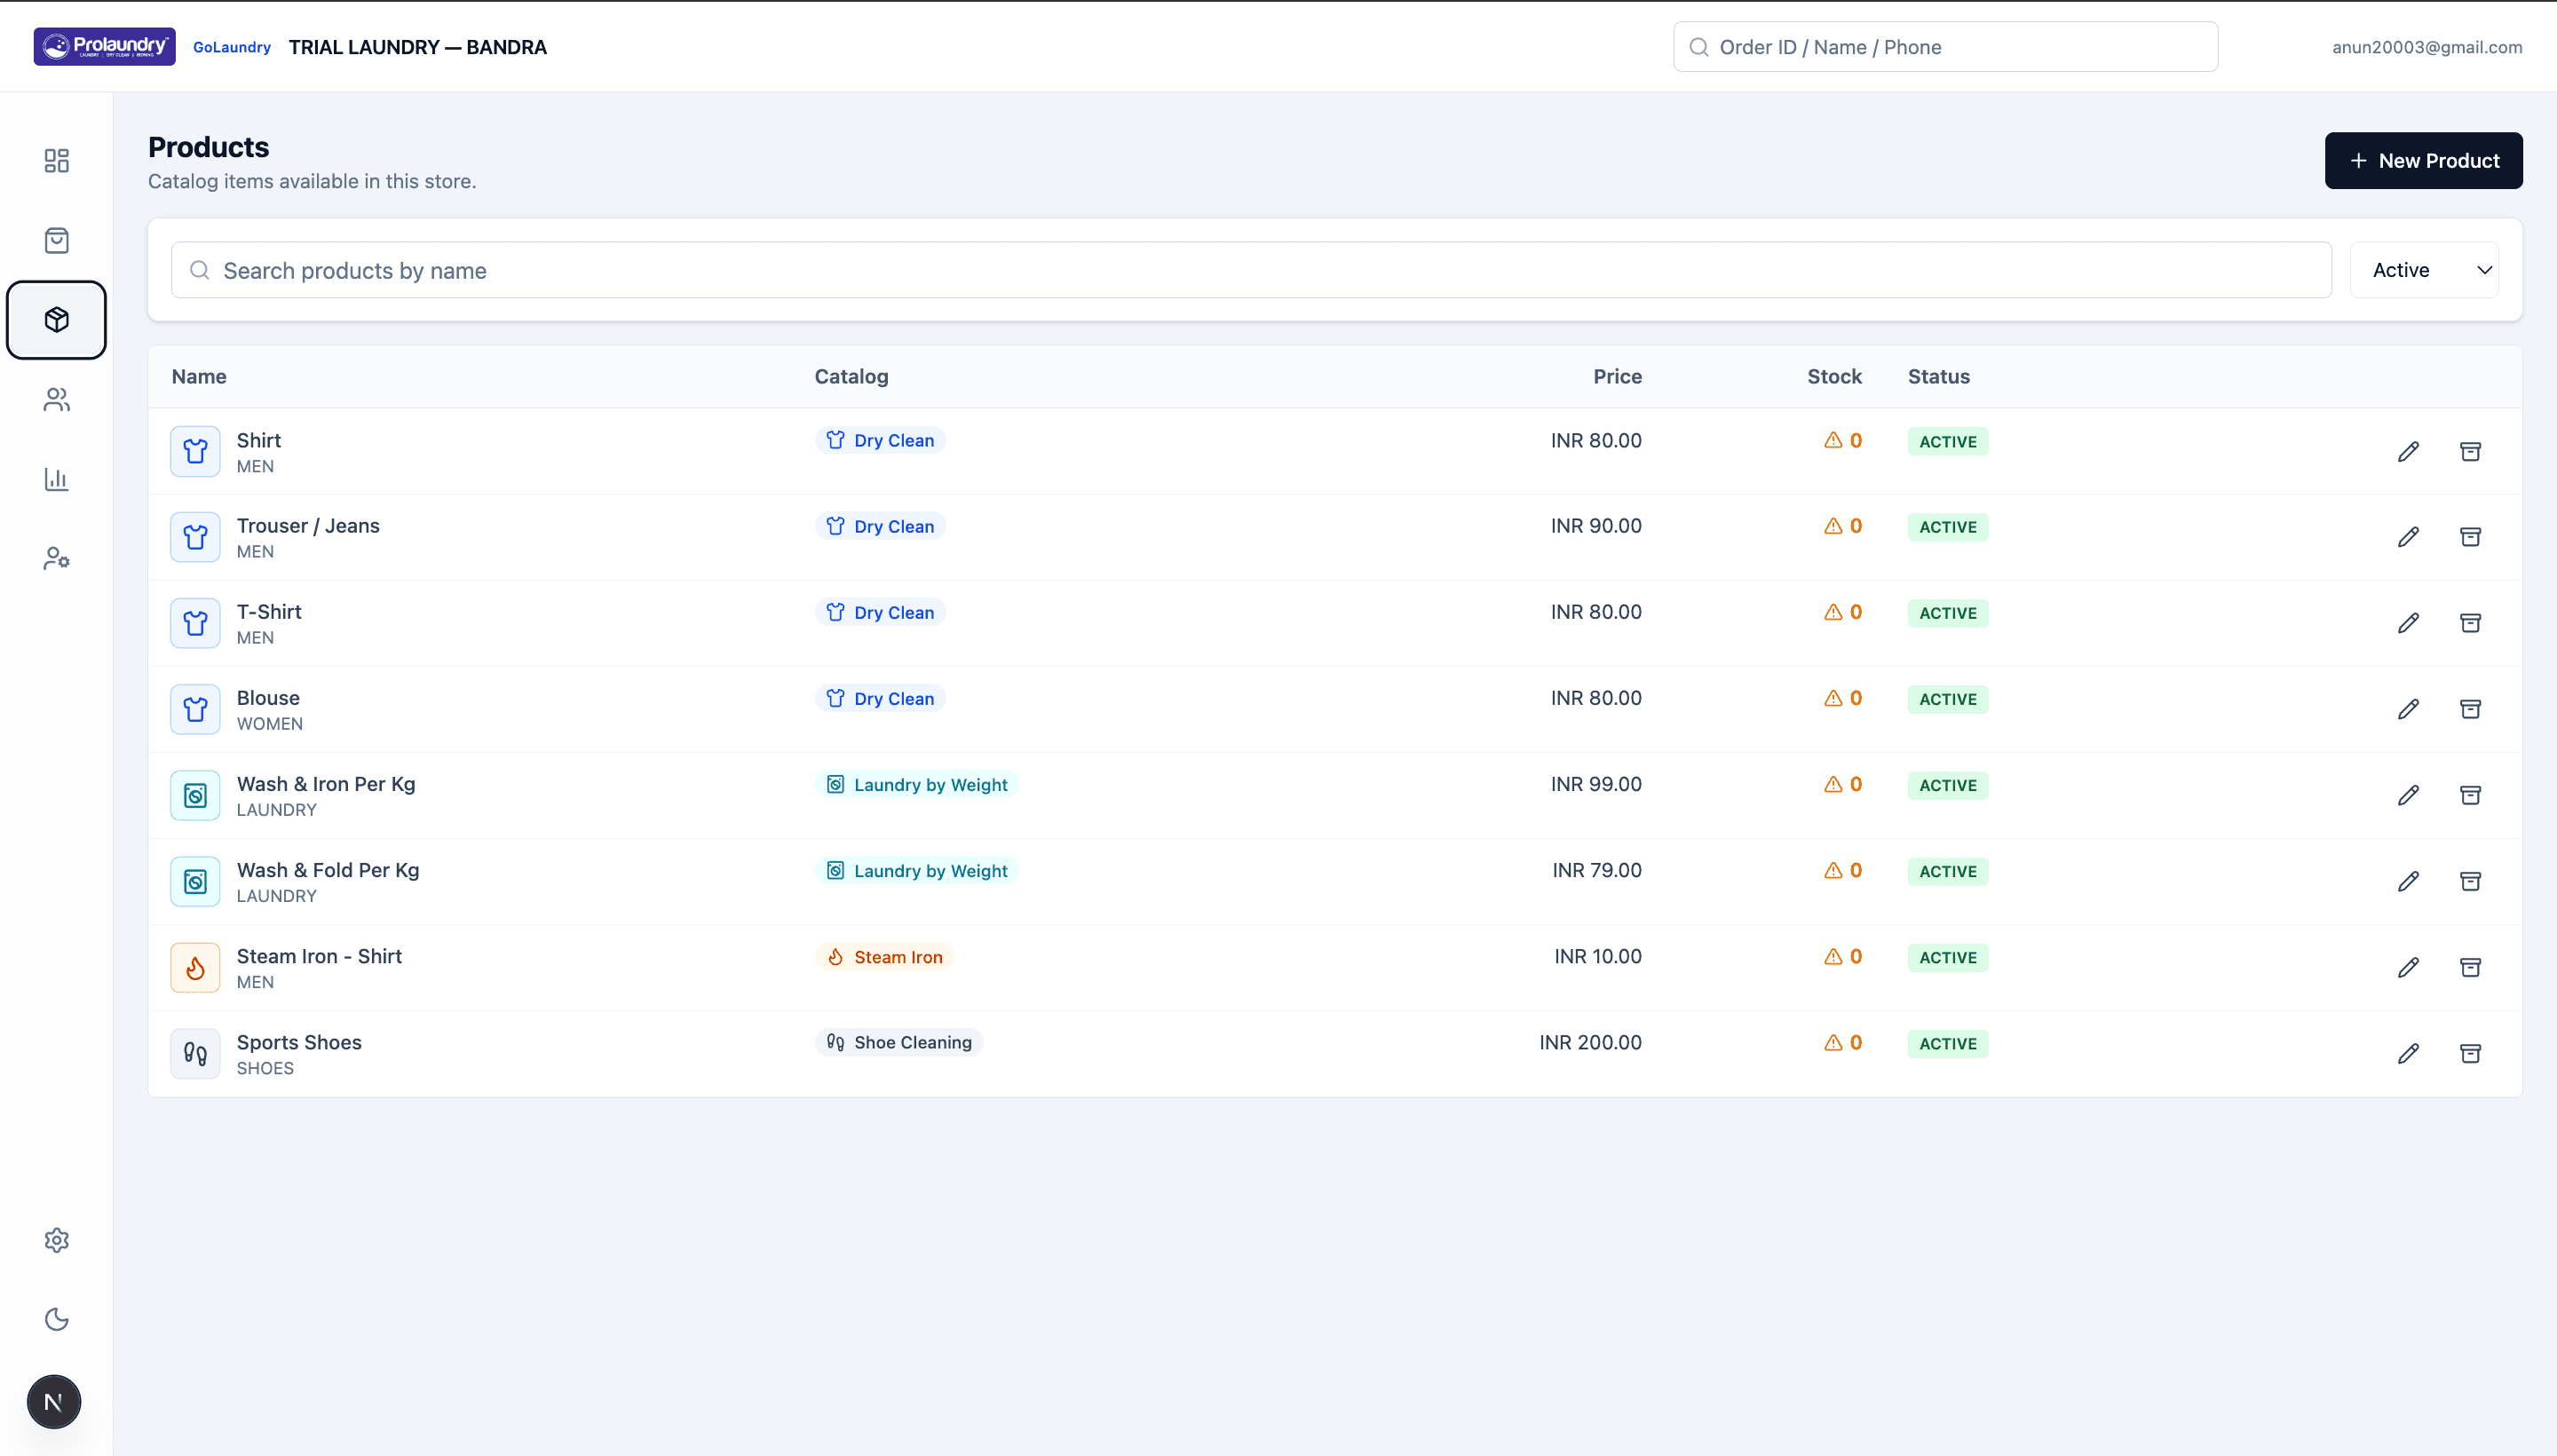Click the Prolaundry logo
Screen dimensions: 2557x1456
coord(104,46)
